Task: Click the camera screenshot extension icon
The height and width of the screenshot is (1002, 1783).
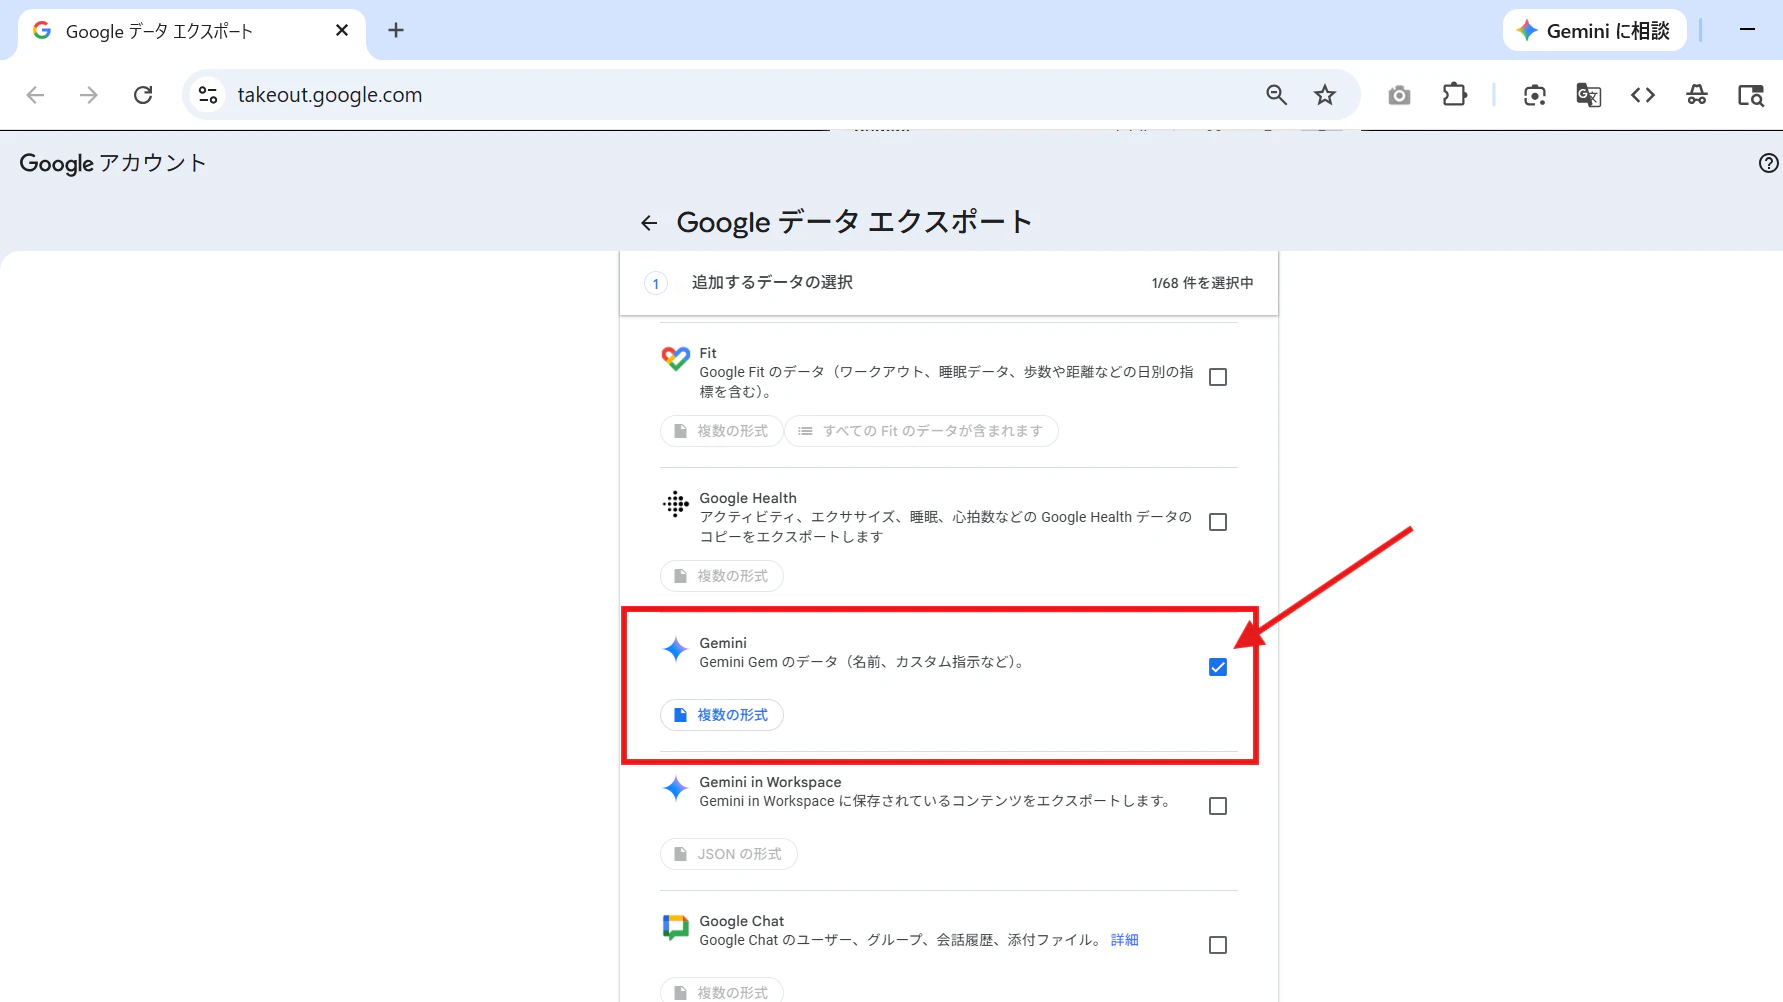Action: point(1399,95)
